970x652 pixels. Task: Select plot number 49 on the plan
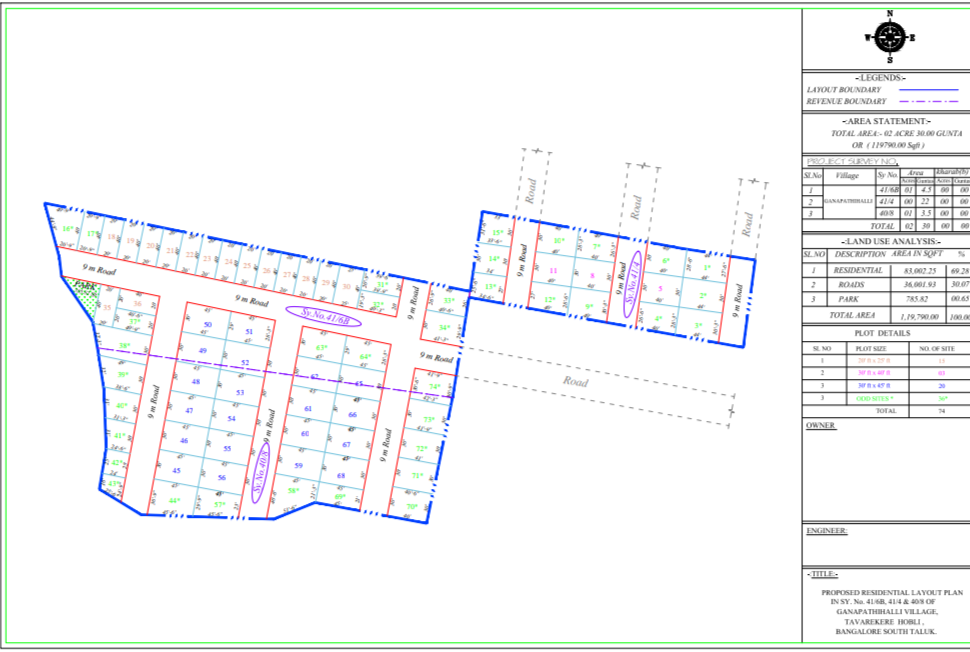click(202, 351)
